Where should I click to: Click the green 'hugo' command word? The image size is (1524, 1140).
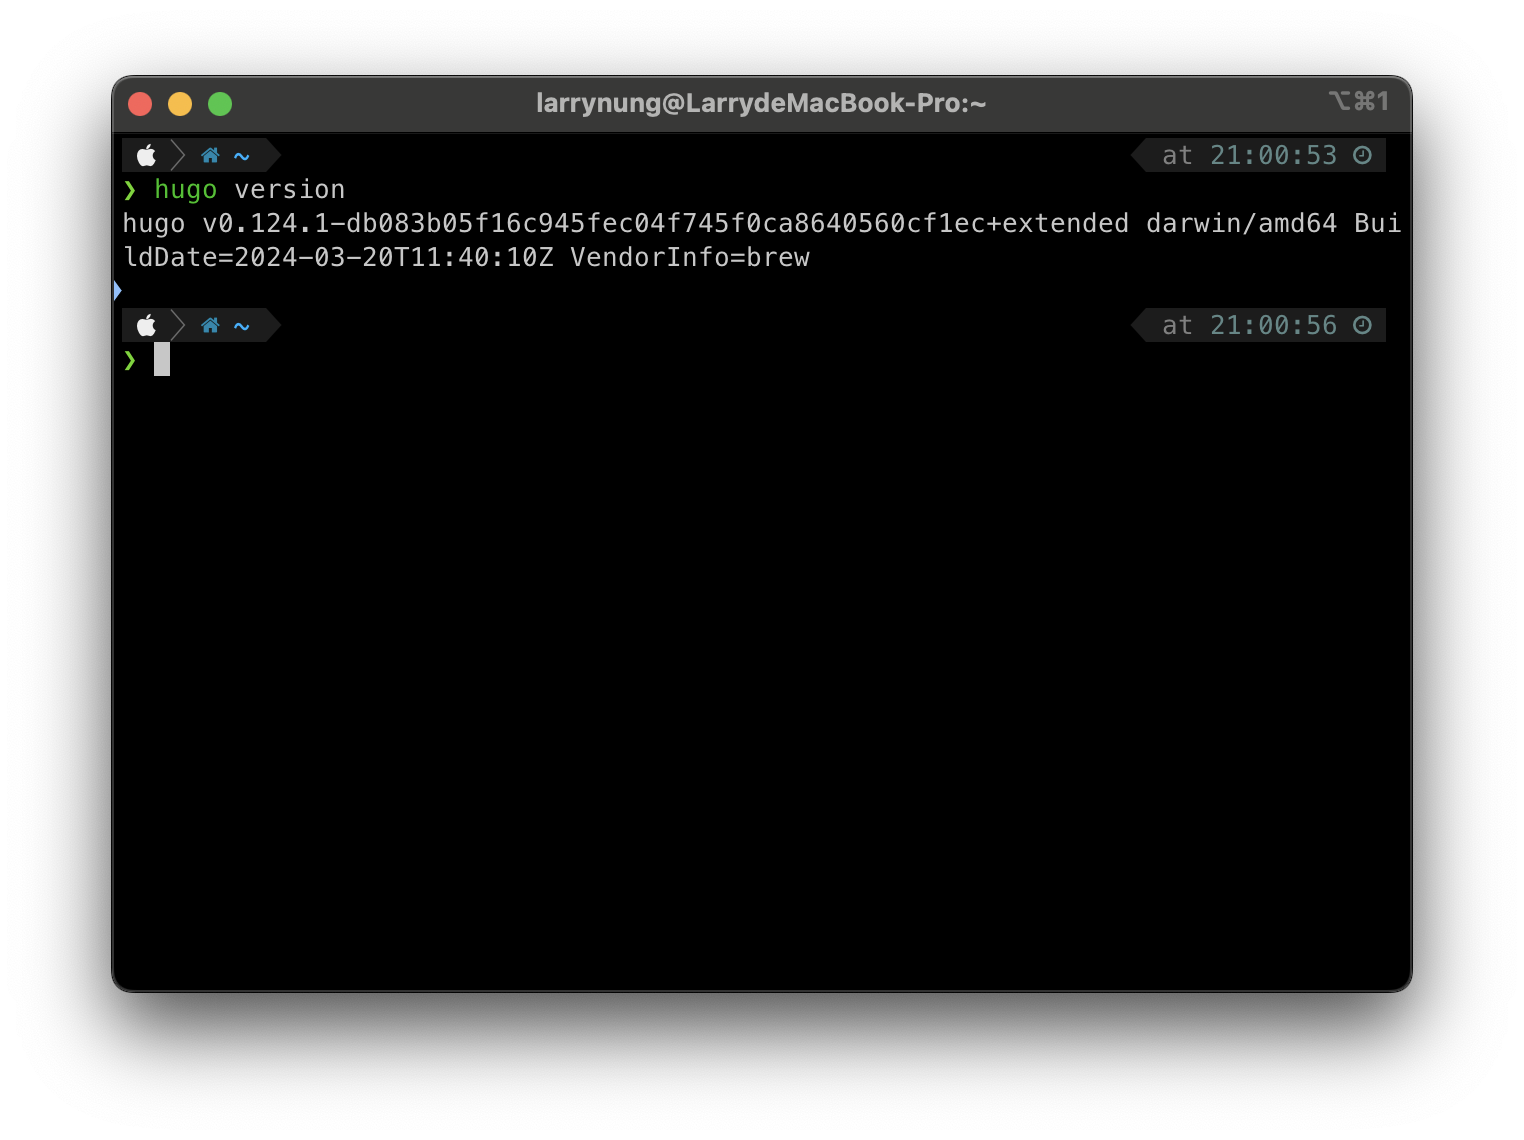pos(186,190)
